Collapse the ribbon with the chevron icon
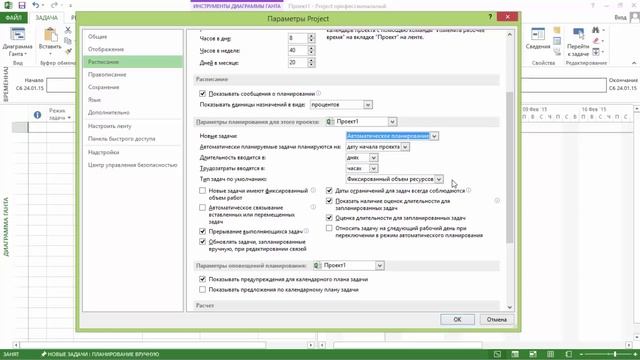Screen dimensions: 640x360 click(634, 63)
